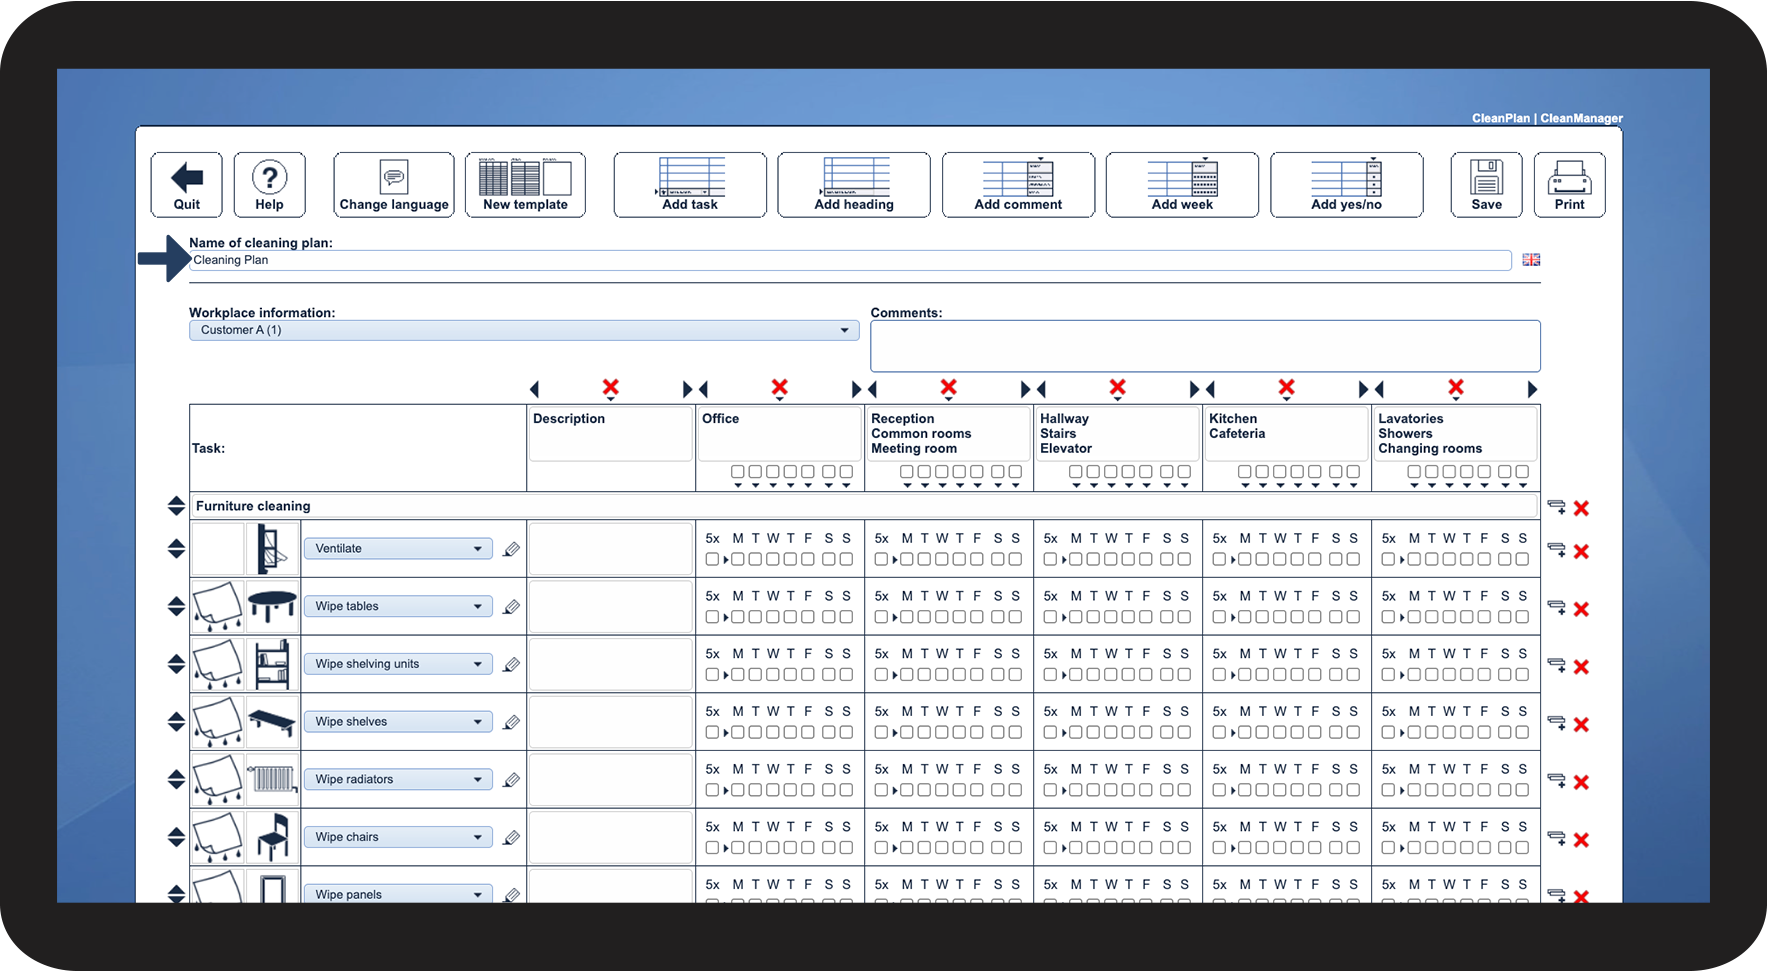Image resolution: width=1767 pixels, height=971 pixels.
Task: Click the insert-row icon on the Wipe shelves row
Action: point(1556,723)
